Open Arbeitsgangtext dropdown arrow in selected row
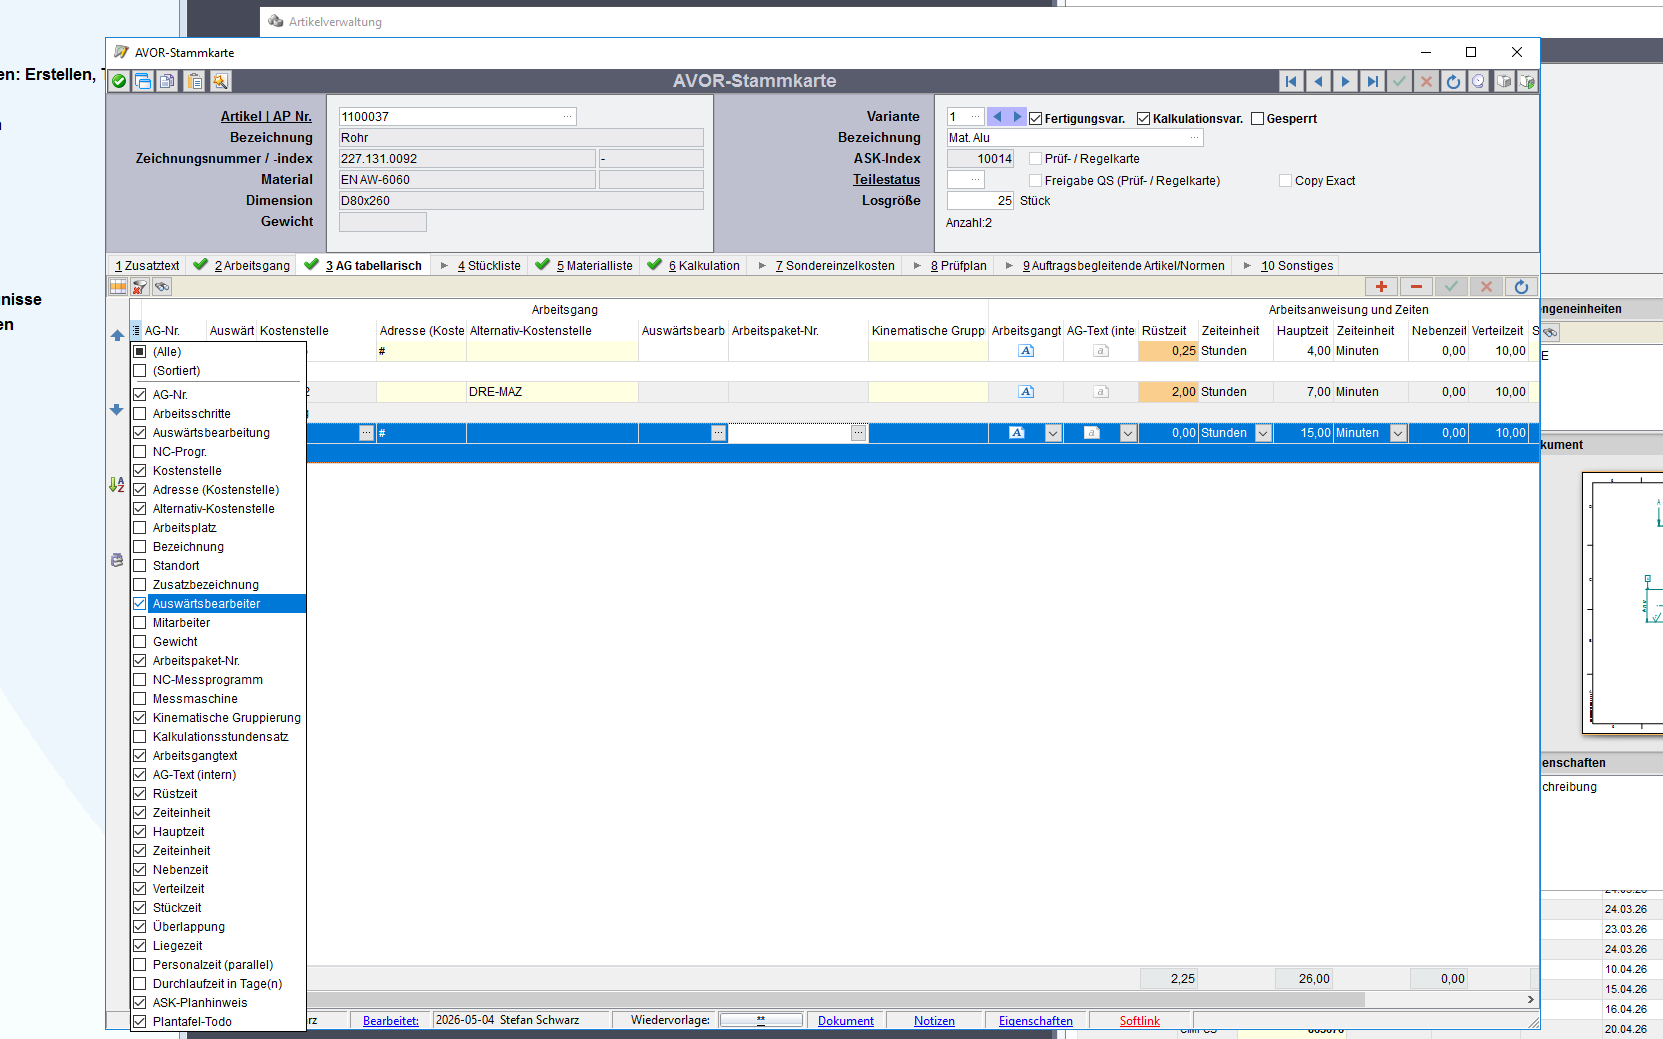The width and height of the screenshot is (1663, 1039). coord(1053,433)
